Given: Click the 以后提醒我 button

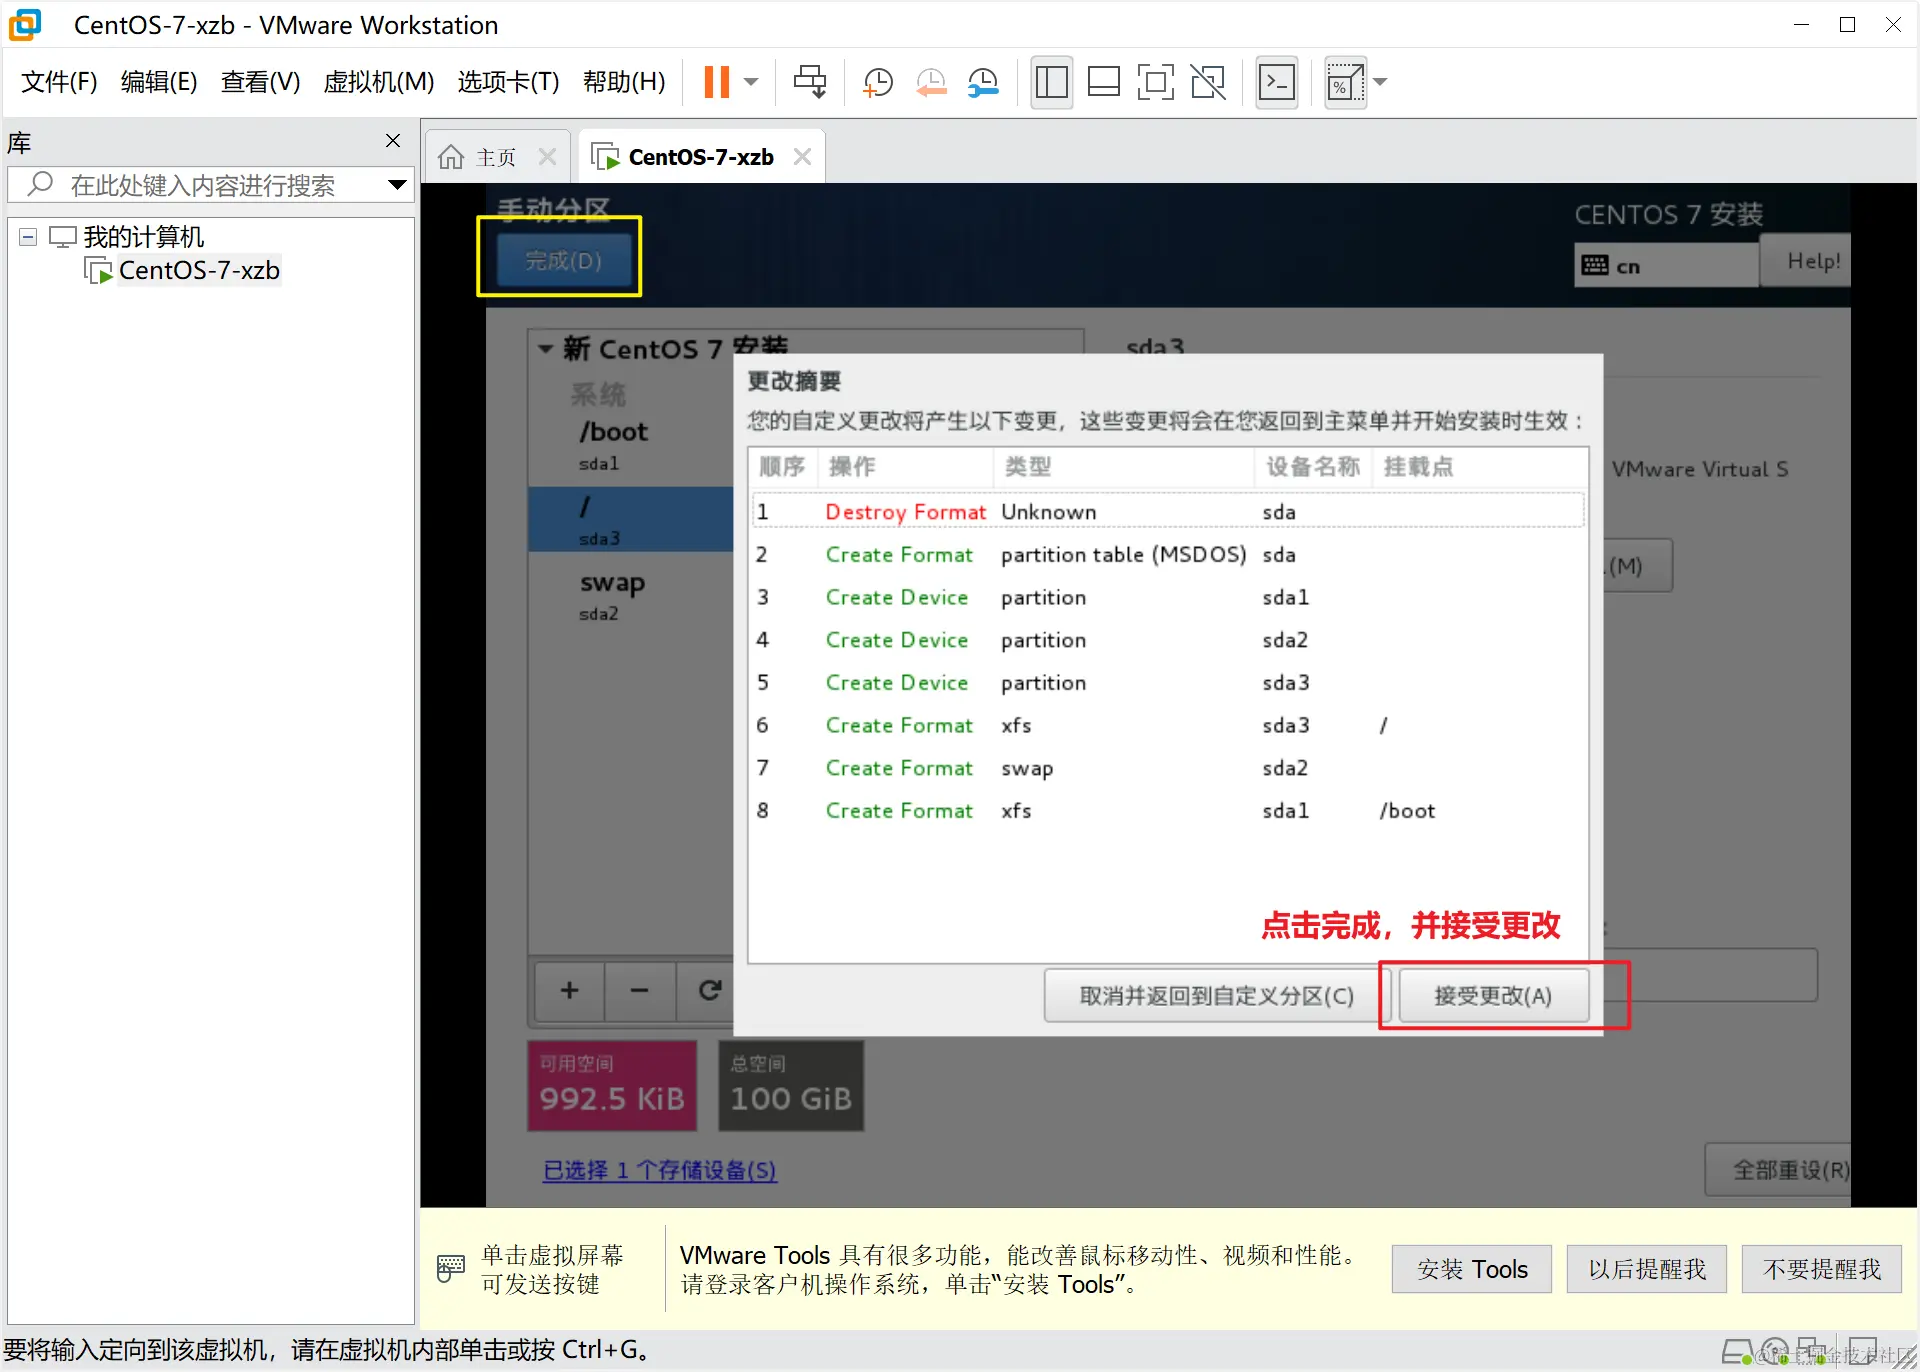Looking at the screenshot, I should pyautogui.click(x=1647, y=1270).
